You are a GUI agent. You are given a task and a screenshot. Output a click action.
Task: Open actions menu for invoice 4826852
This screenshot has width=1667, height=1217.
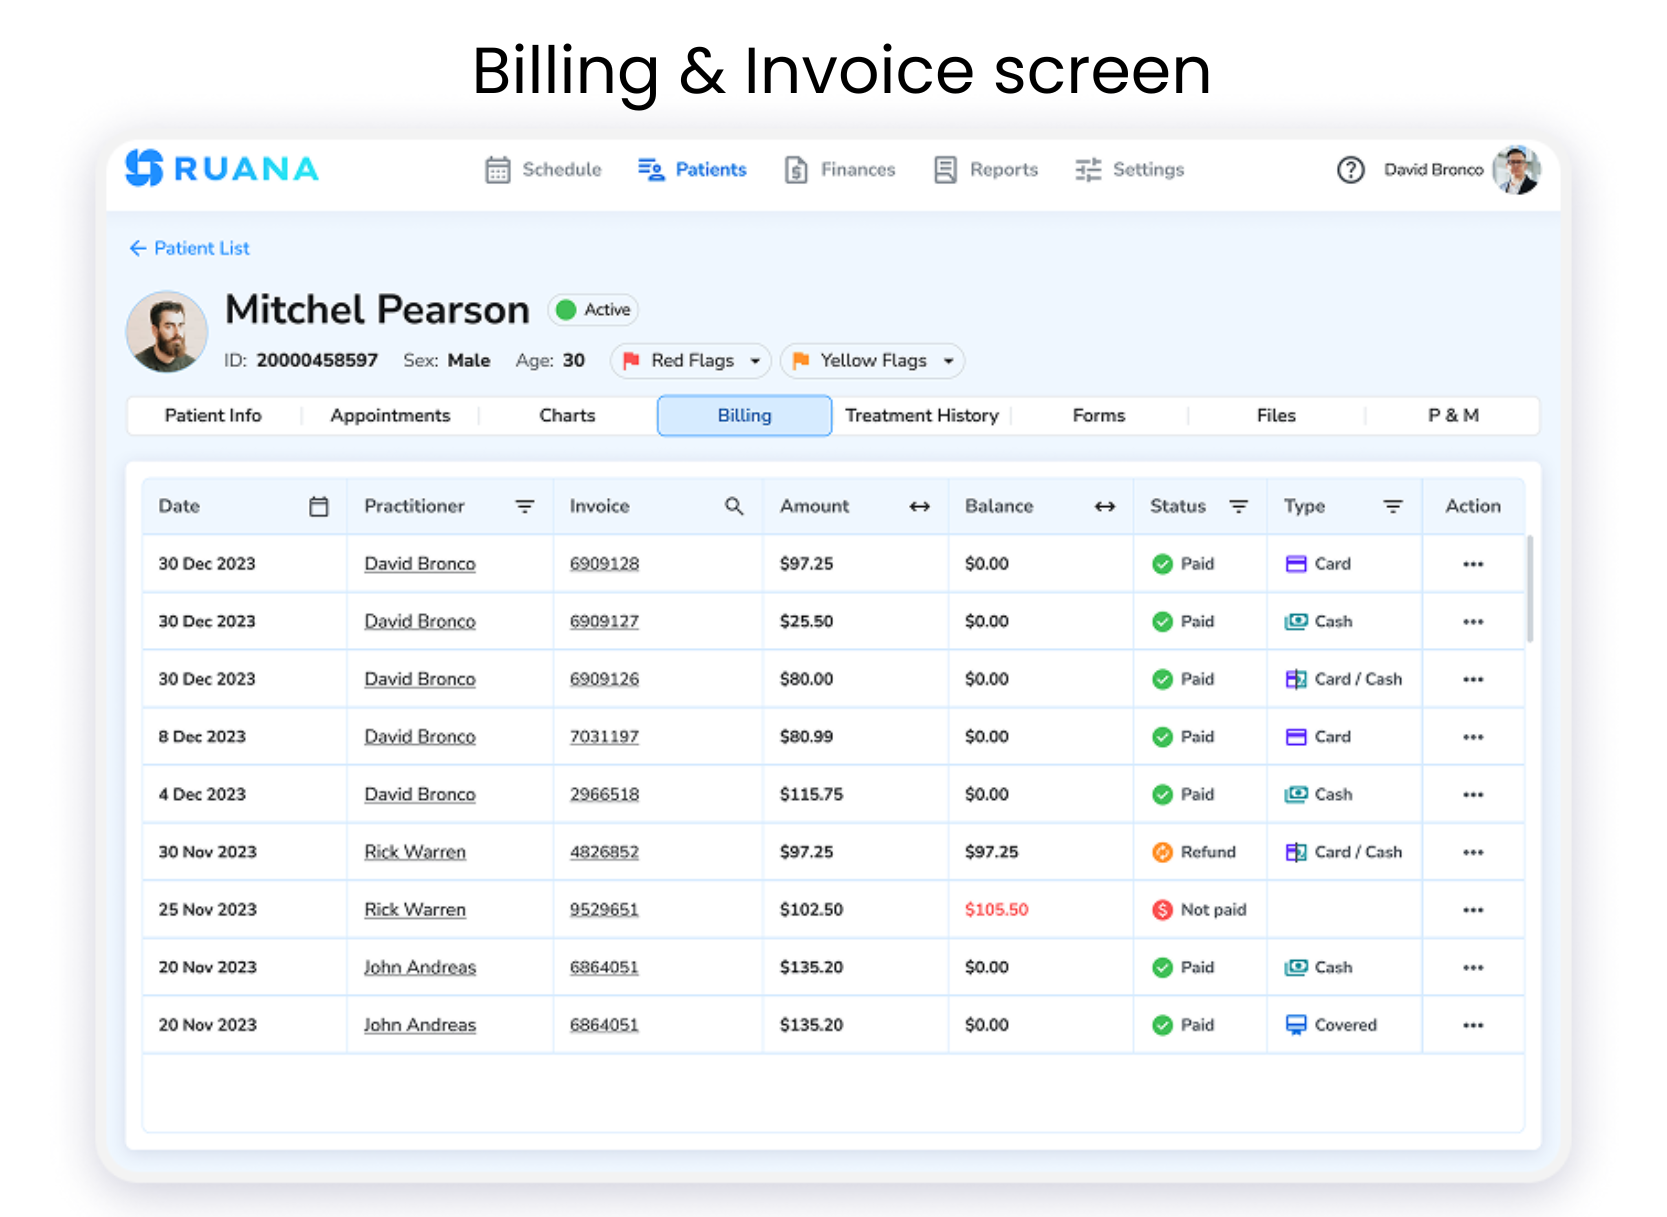point(1473,852)
